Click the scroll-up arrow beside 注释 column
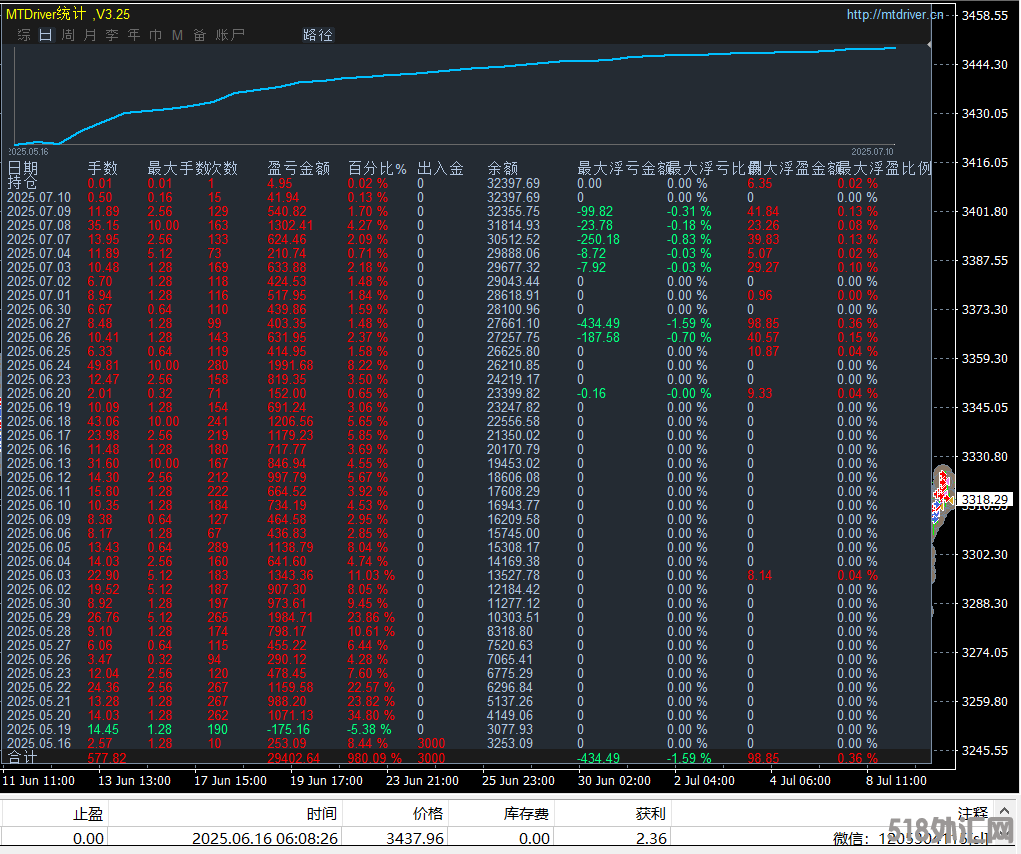 point(1005,810)
